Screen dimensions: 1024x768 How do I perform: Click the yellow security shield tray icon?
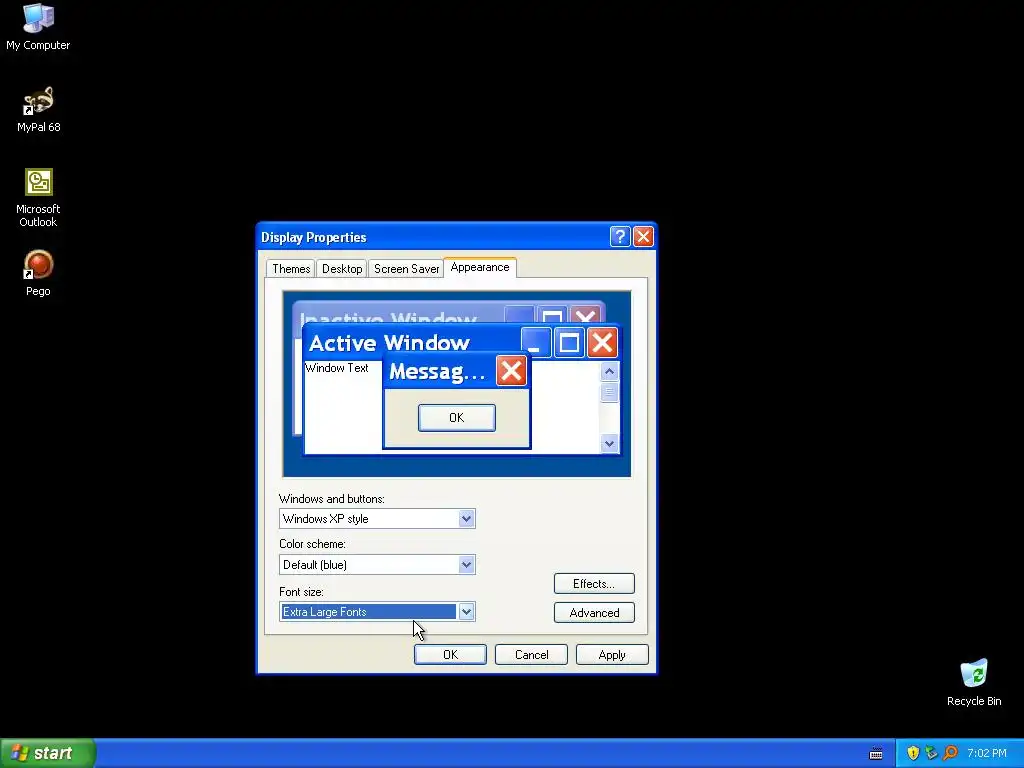coord(913,753)
